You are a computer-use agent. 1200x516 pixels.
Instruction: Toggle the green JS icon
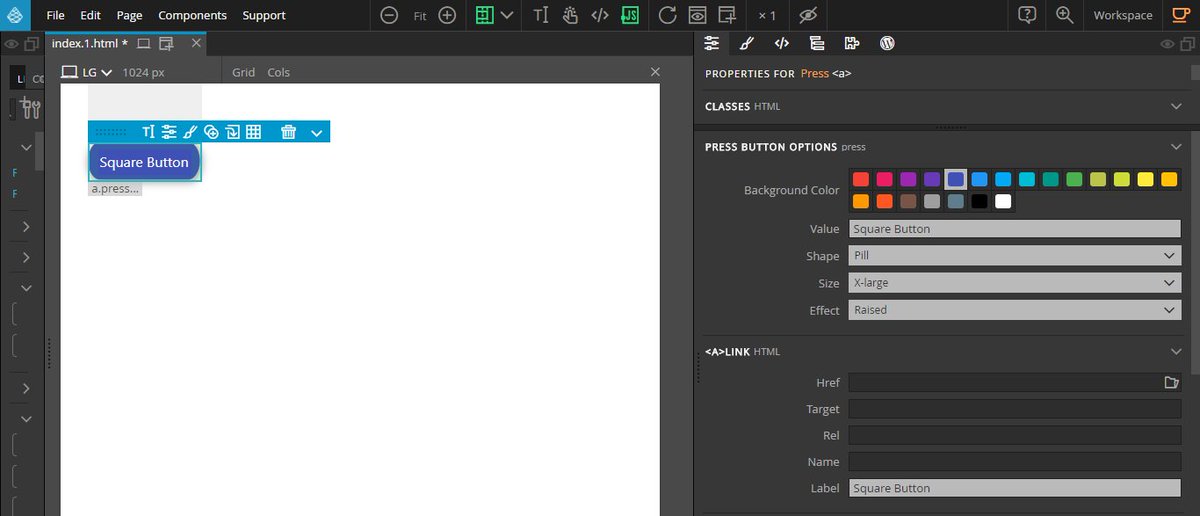coord(630,15)
